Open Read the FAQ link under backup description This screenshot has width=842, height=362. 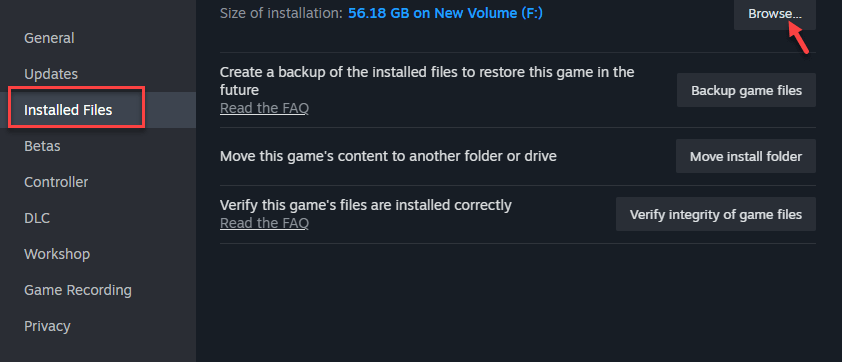pyautogui.click(x=264, y=108)
